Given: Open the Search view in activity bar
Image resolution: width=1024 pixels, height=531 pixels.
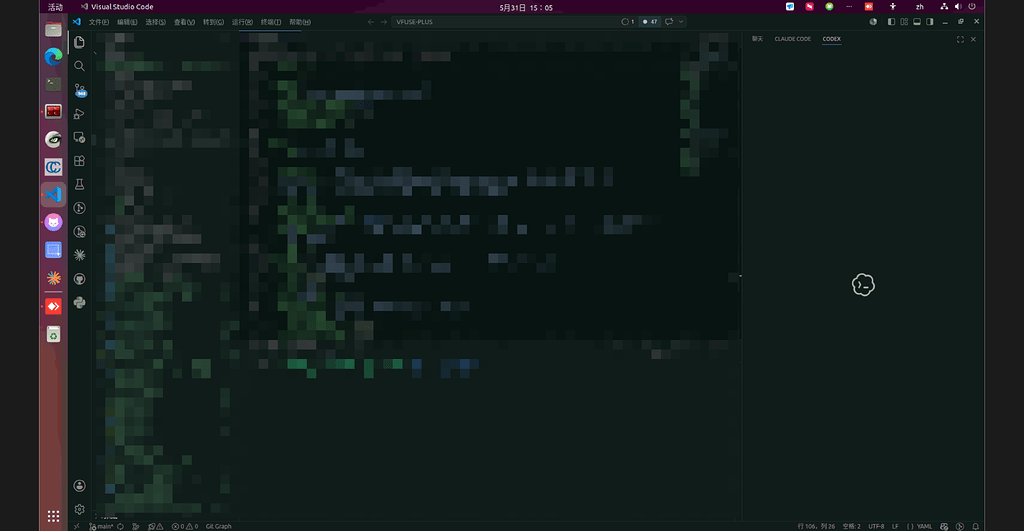Looking at the screenshot, I should [x=79, y=66].
